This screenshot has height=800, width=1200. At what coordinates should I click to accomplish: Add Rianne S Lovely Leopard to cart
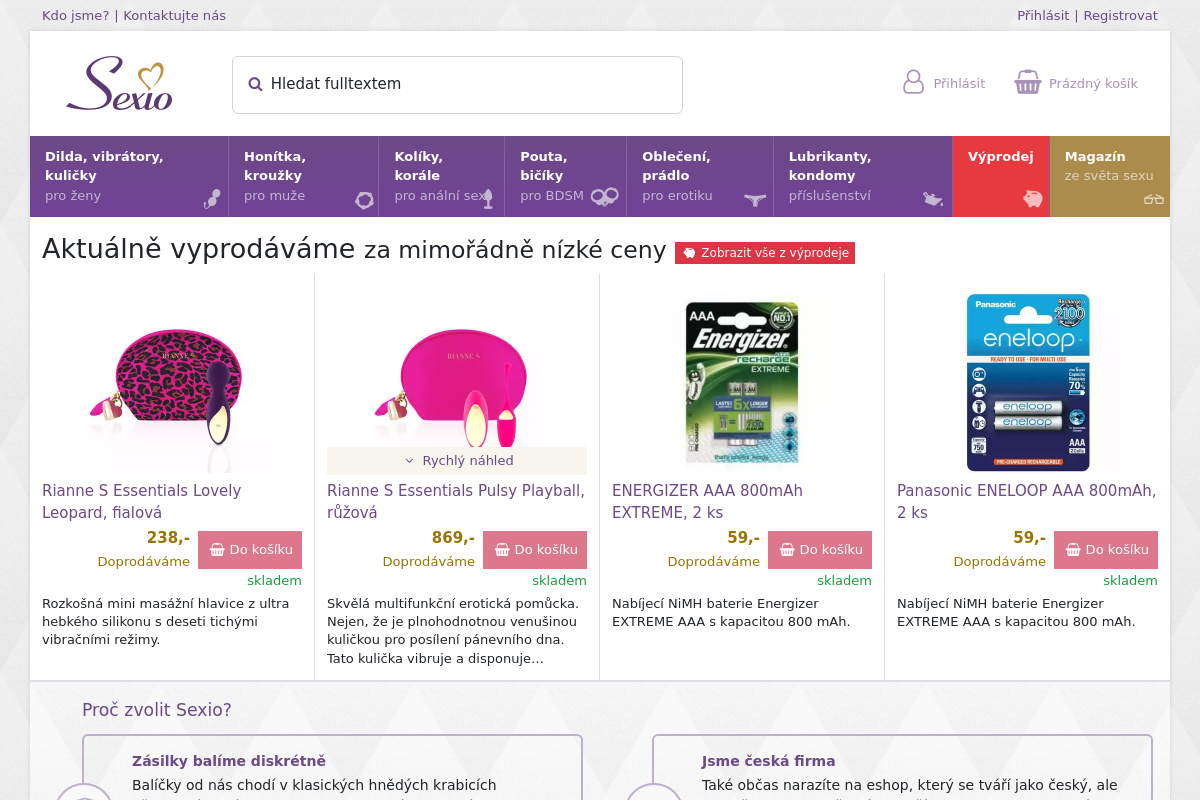250,550
